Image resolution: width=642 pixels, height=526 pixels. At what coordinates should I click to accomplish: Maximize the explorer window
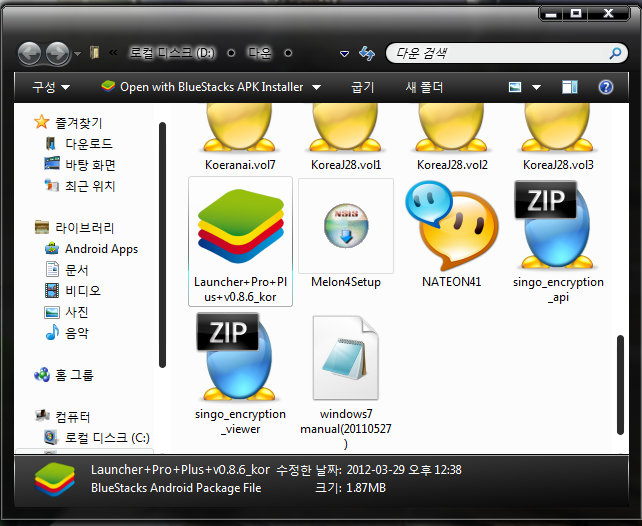tap(576, 14)
